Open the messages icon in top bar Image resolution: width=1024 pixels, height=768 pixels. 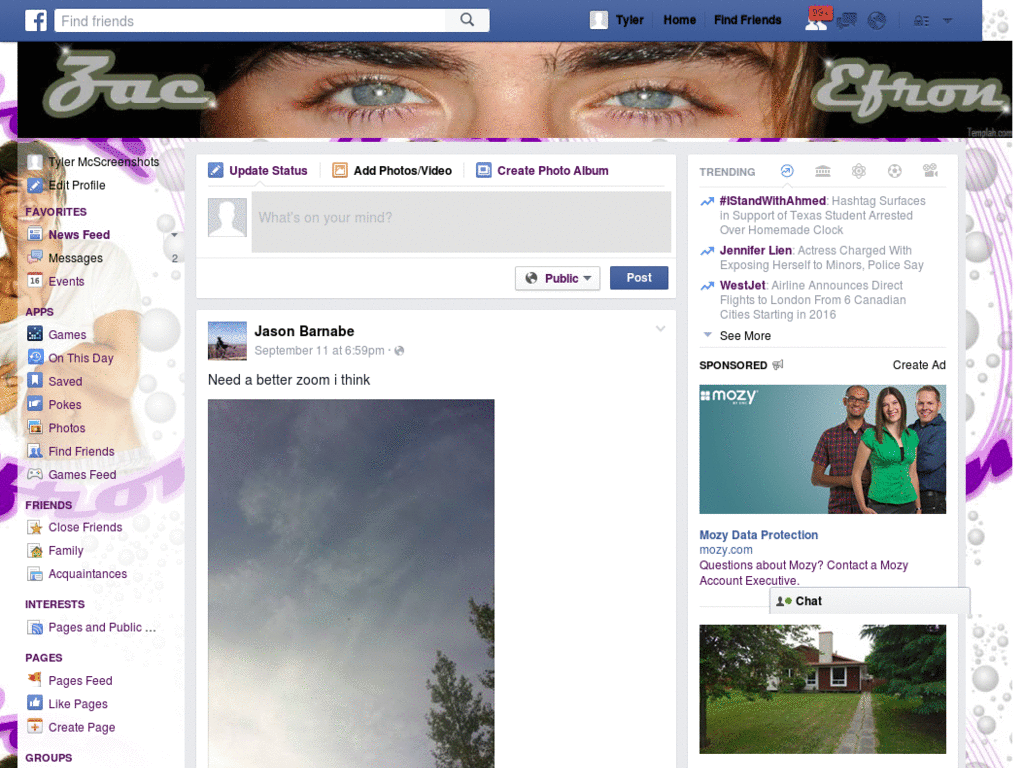click(x=847, y=21)
